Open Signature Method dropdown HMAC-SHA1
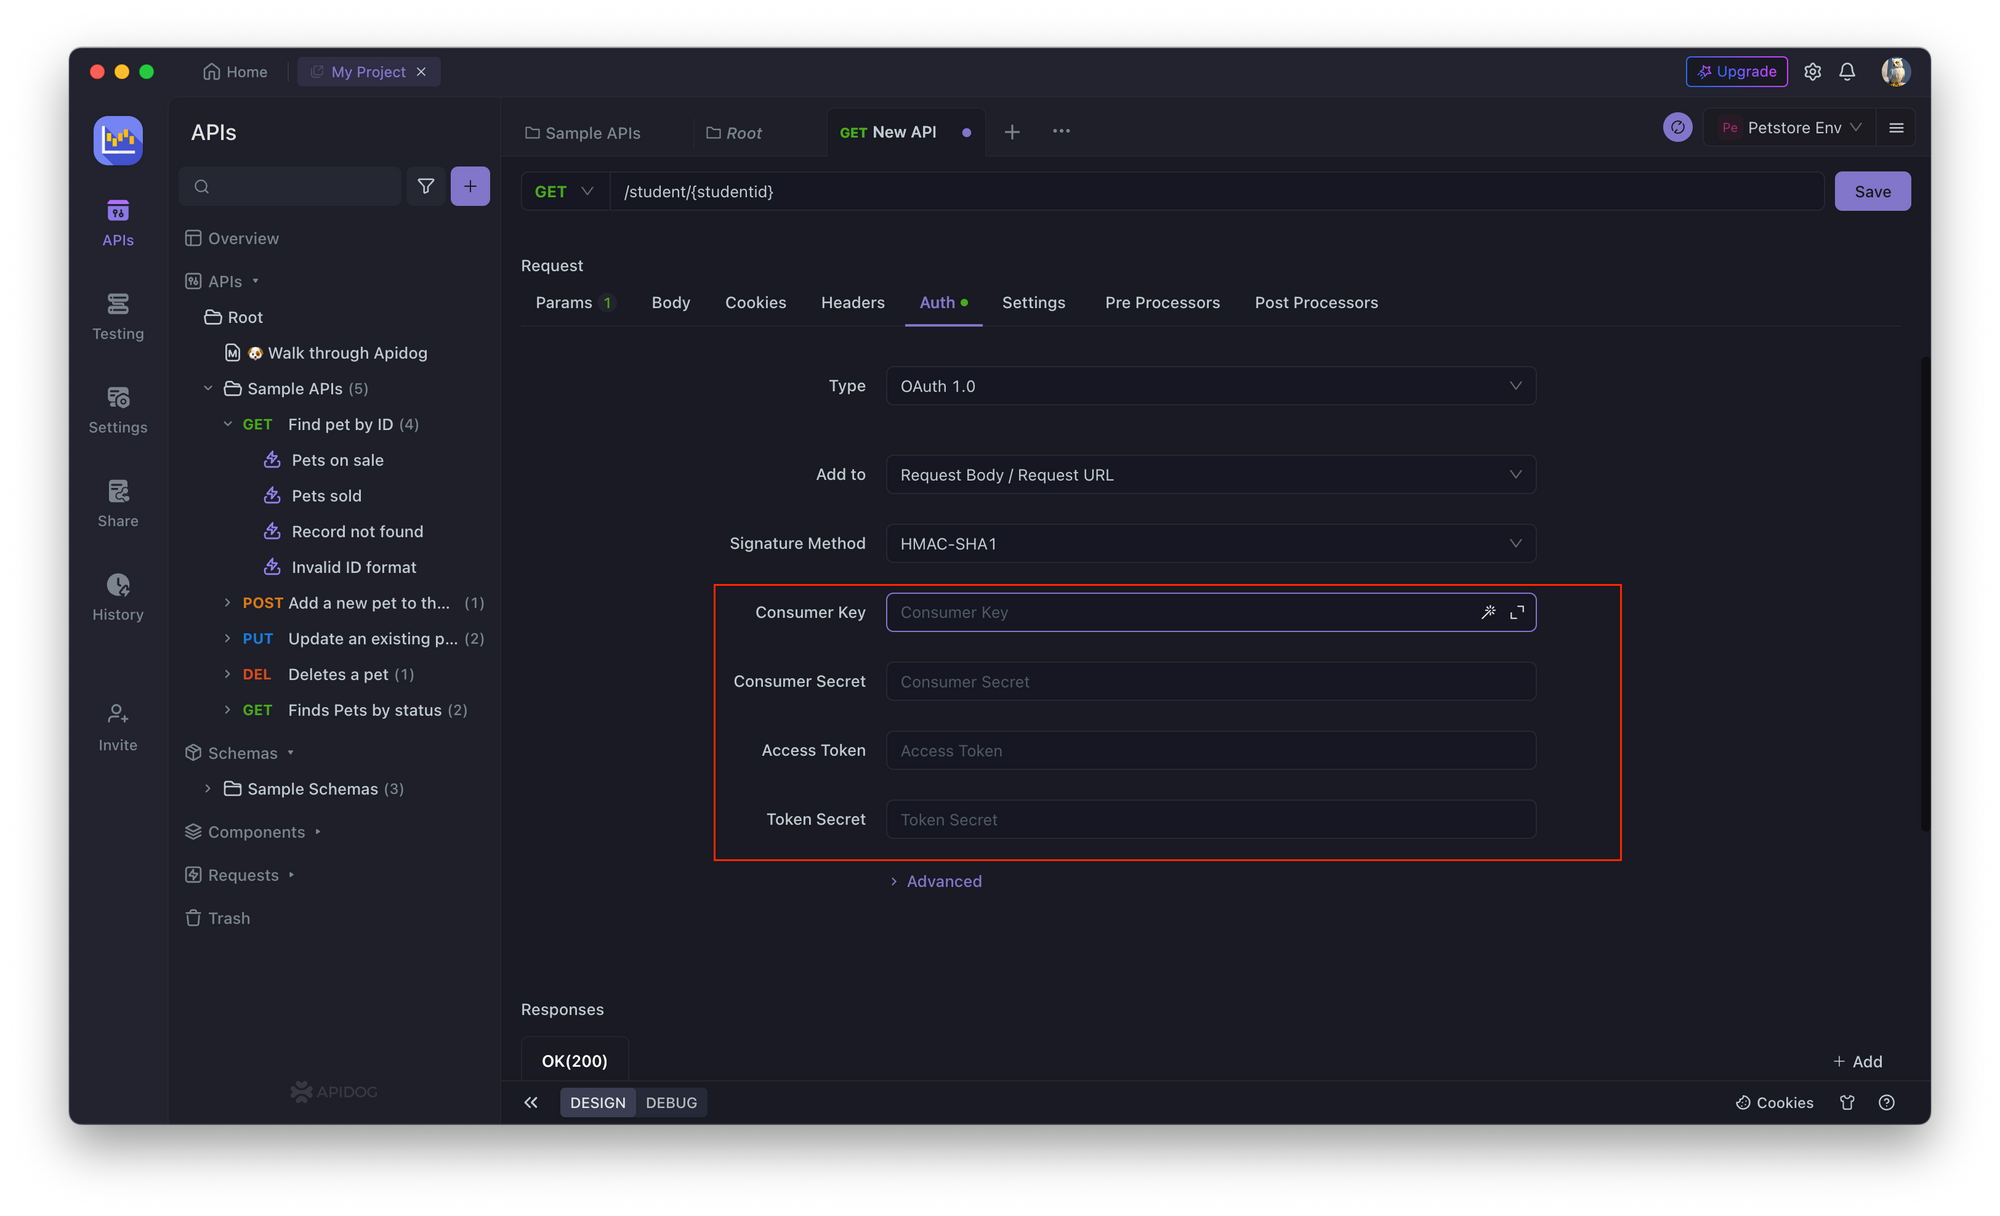This screenshot has height=1216, width=2000. (1210, 544)
